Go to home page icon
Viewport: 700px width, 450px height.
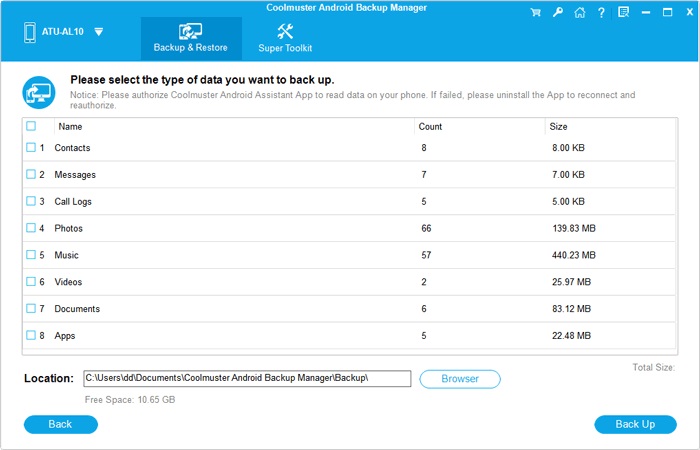tap(579, 13)
